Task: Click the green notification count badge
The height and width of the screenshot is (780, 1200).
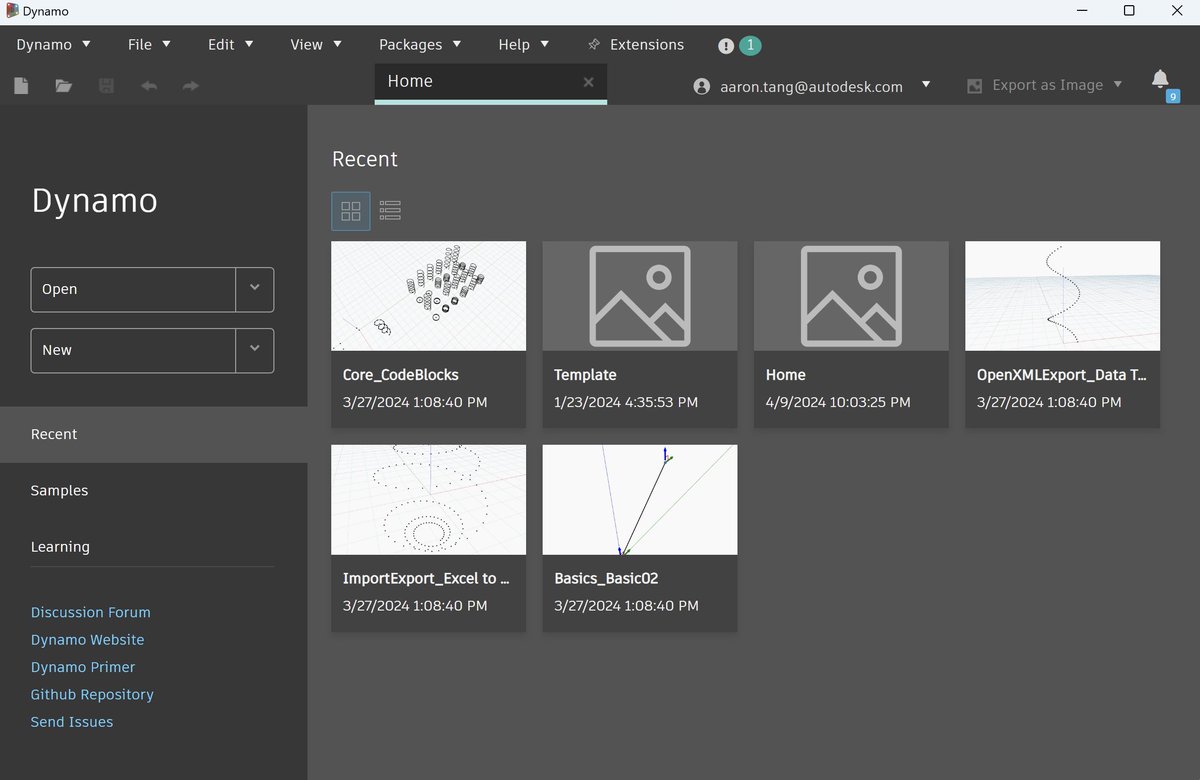Action: pos(750,45)
